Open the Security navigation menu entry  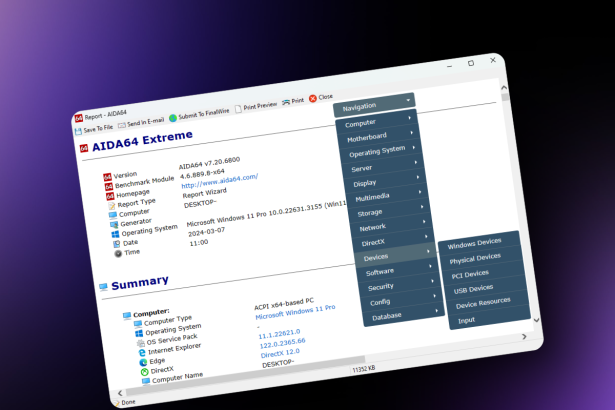tap(399, 285)
